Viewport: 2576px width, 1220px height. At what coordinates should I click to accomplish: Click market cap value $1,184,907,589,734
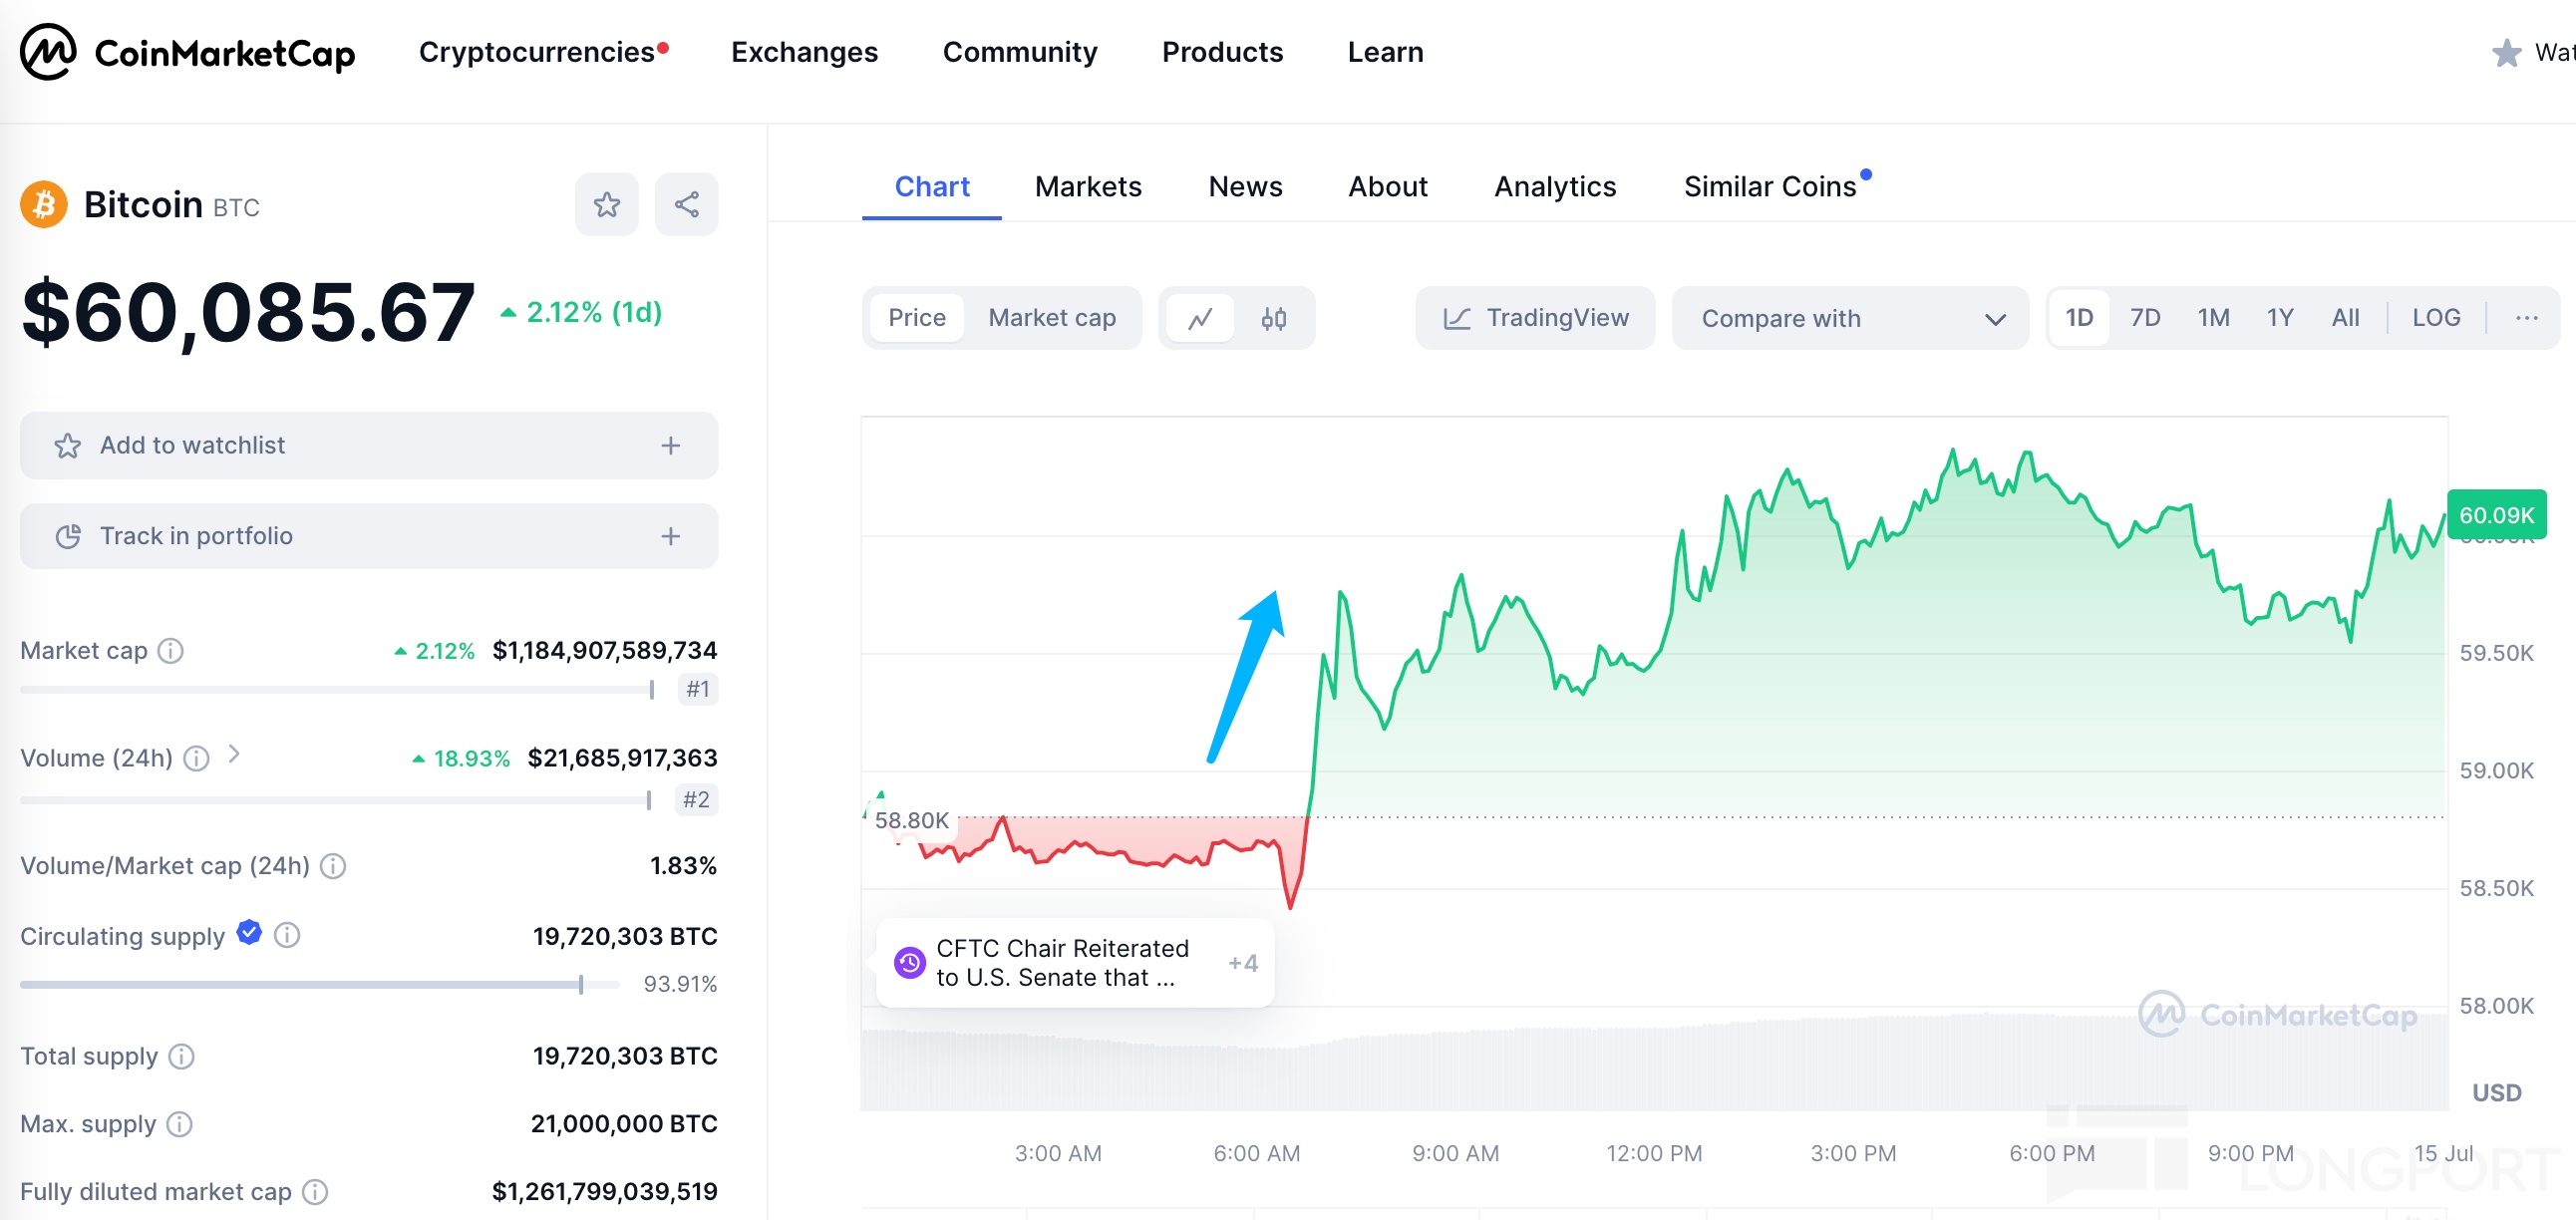coord(604,651)
